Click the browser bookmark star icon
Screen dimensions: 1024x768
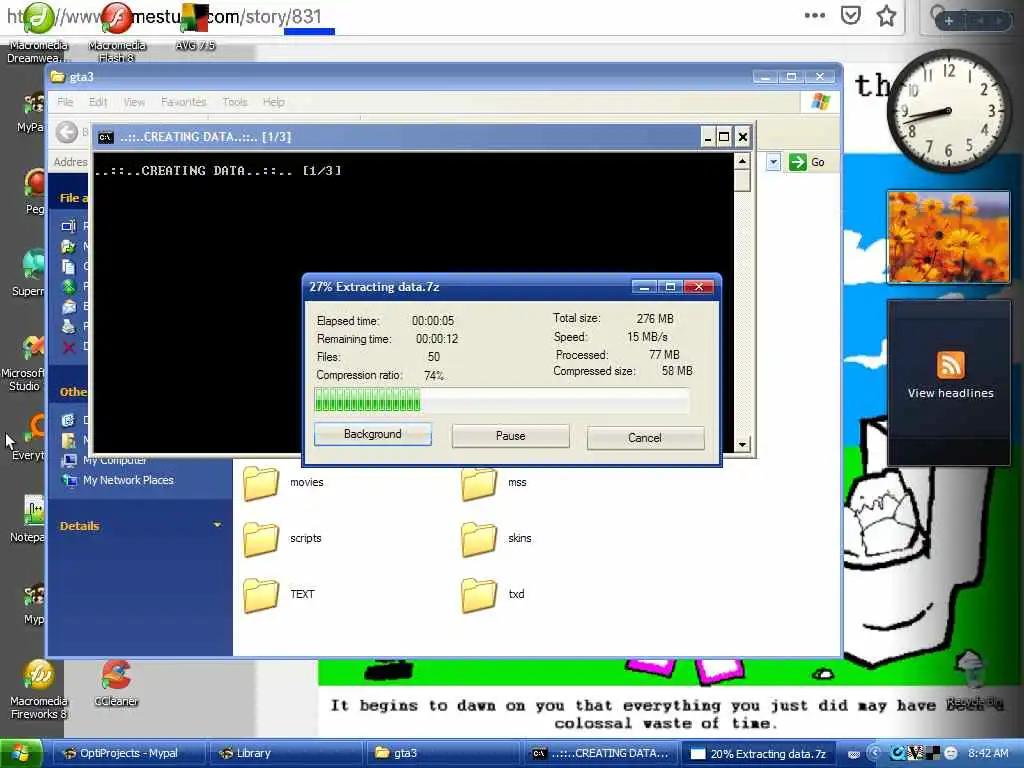(x=886, y=16)
